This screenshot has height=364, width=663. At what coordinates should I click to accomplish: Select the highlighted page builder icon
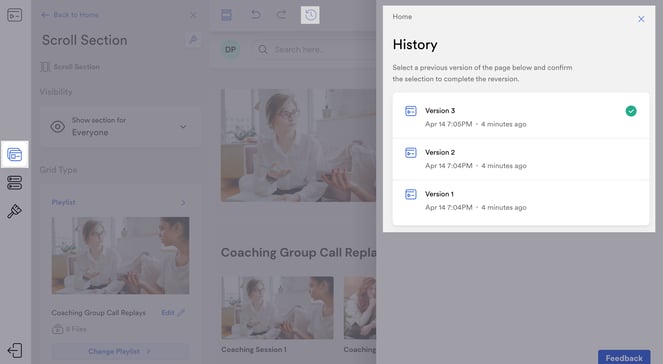pos(14,155)
